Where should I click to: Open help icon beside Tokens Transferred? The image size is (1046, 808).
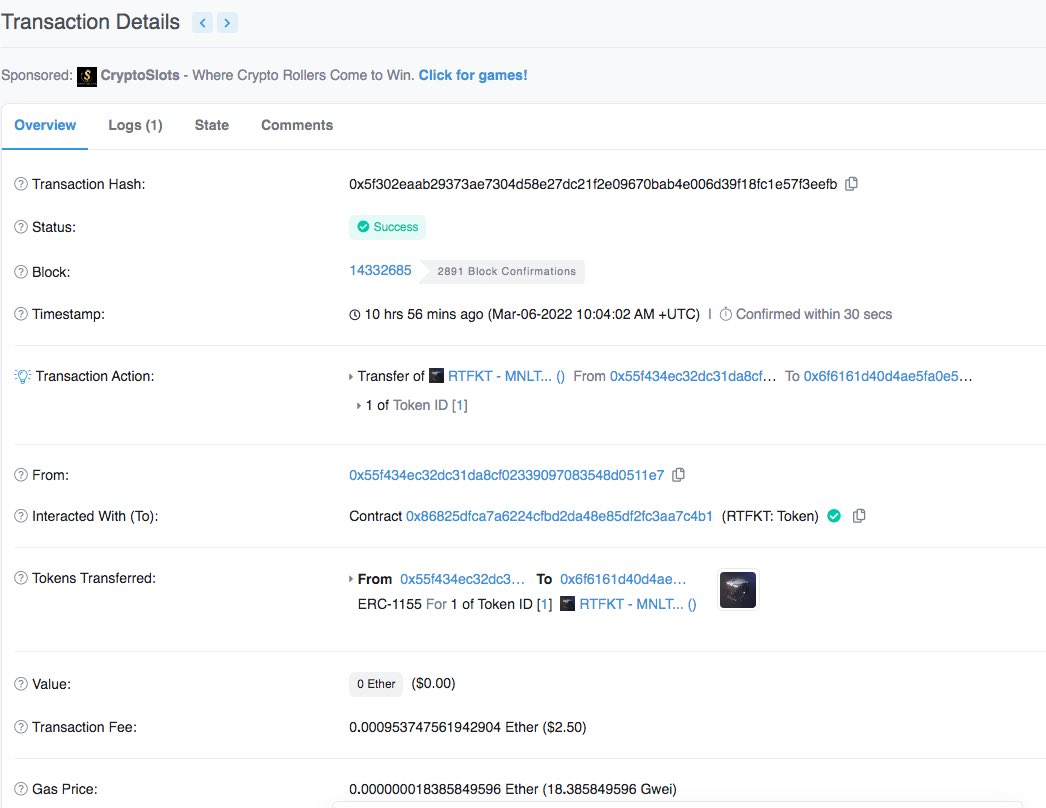click(21, 578)
